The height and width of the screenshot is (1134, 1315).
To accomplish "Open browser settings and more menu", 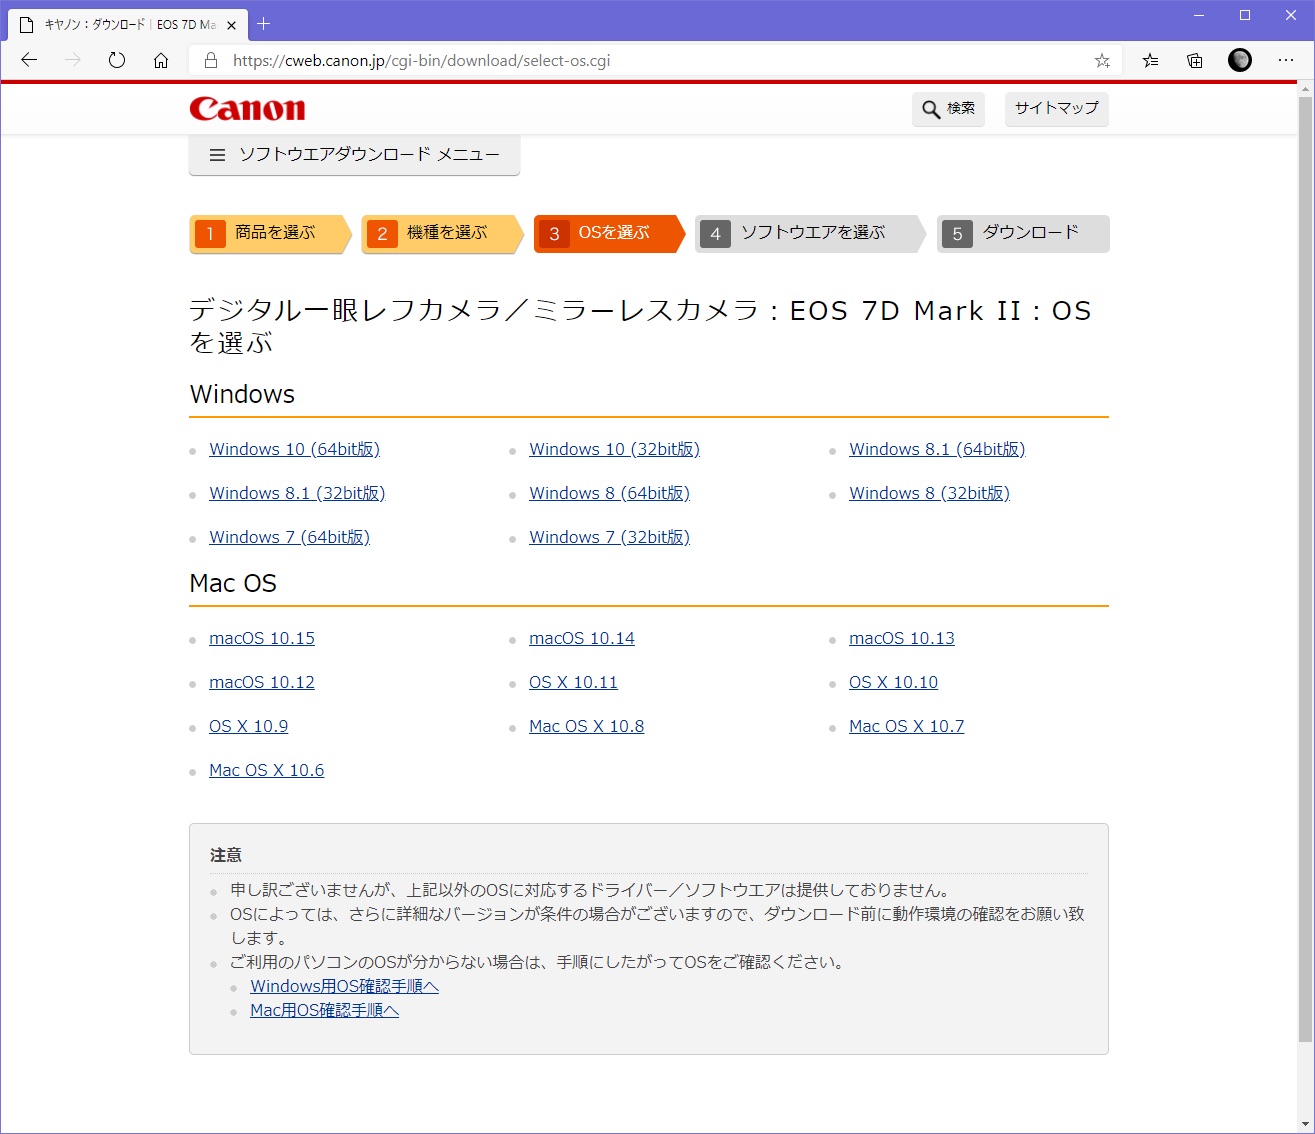I will 1286,60.
